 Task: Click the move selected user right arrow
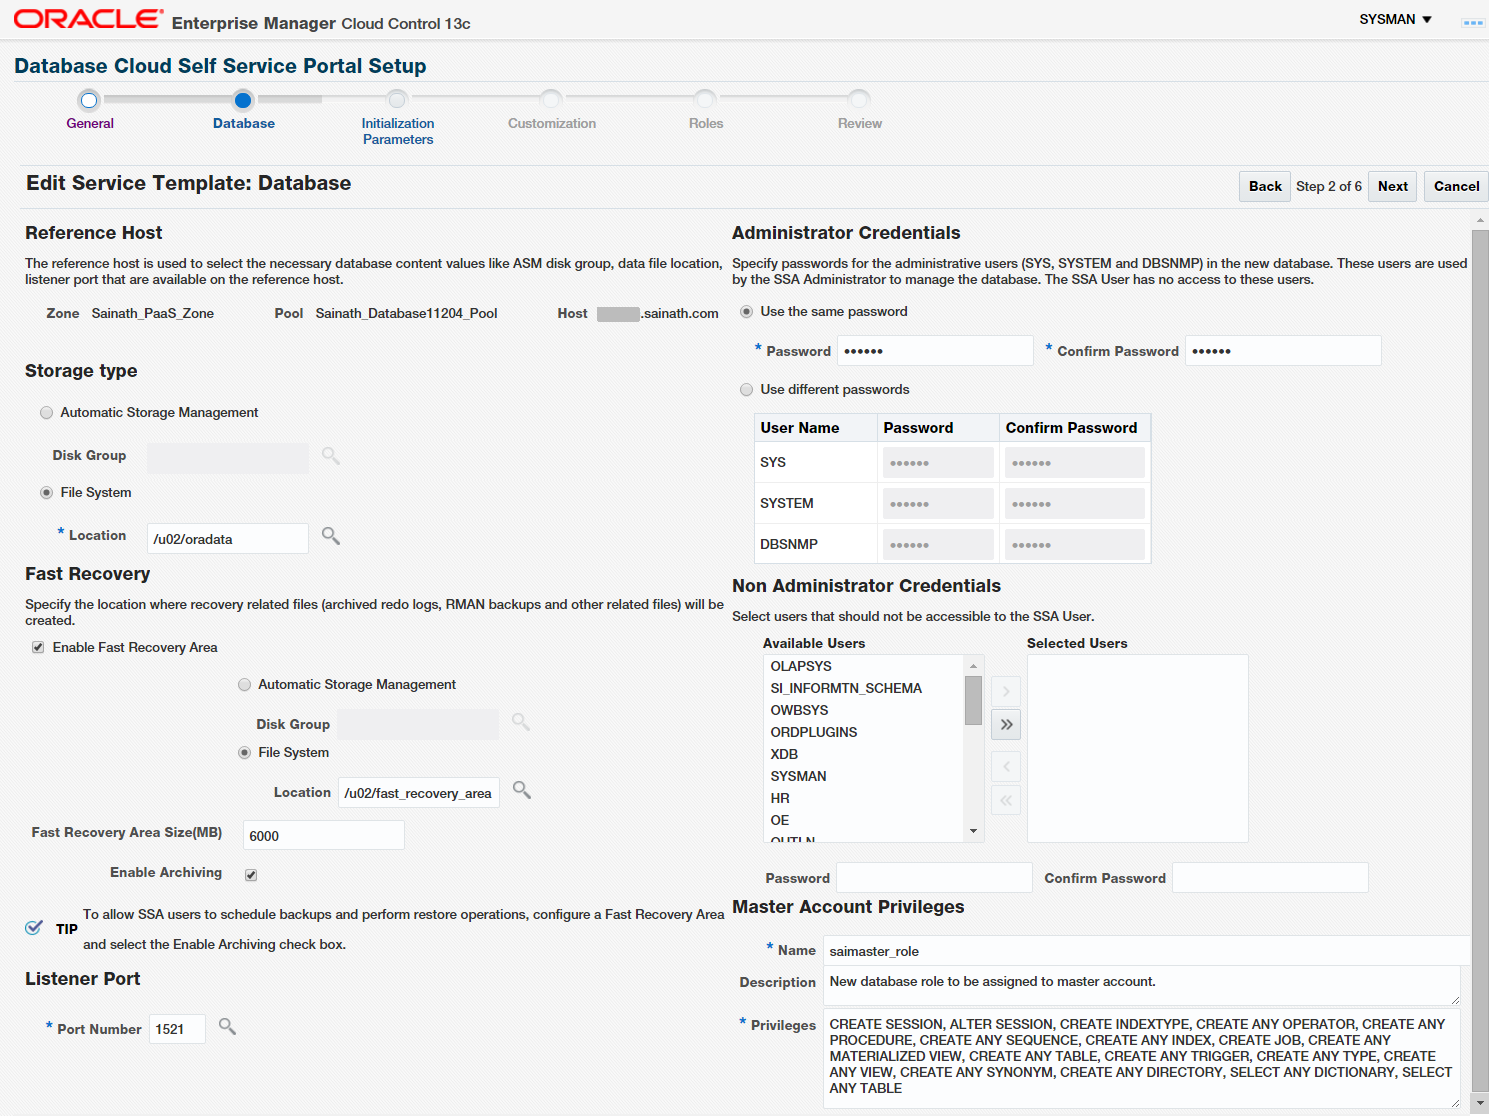tap(1006, 691)
